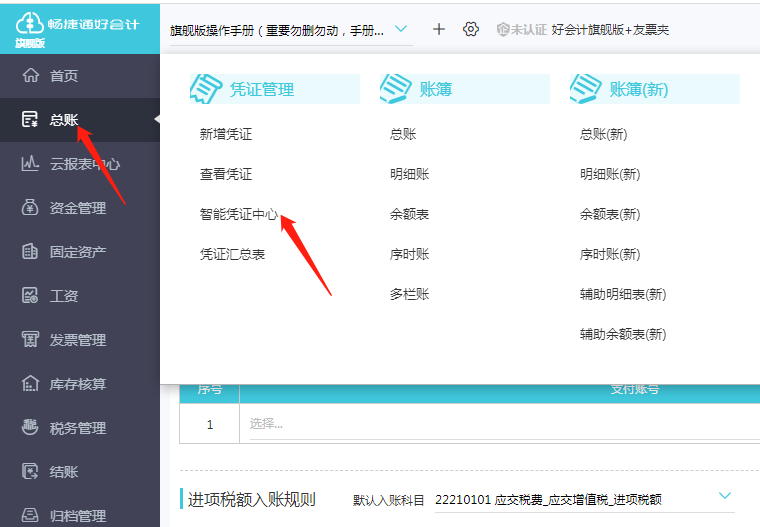Click the 总账 ledger icon in sidebar
The width and height of the screenshot is (760, 527).
click(30, 119)
